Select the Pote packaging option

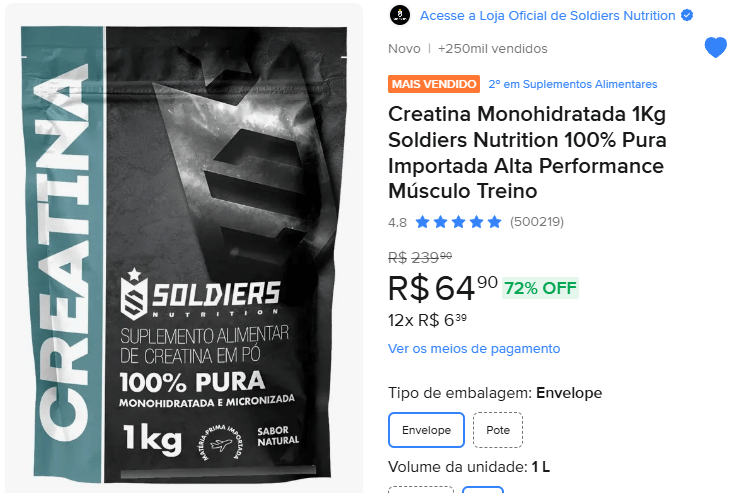498,430
